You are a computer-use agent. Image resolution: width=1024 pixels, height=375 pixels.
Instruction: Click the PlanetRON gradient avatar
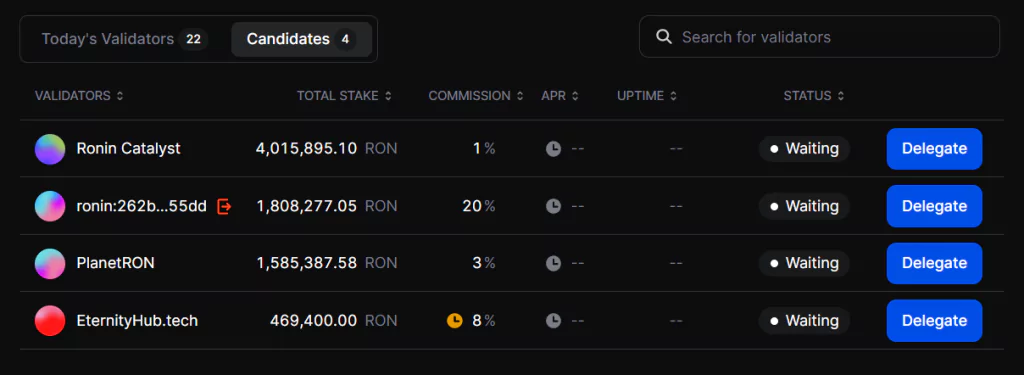tap(50, 263)
